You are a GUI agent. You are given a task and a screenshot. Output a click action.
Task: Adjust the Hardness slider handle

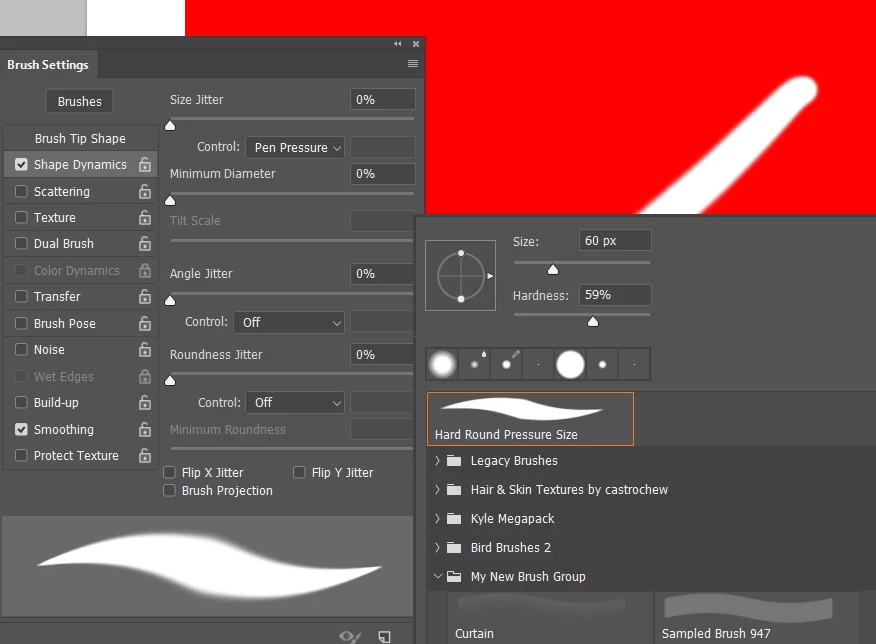(593, 322)
